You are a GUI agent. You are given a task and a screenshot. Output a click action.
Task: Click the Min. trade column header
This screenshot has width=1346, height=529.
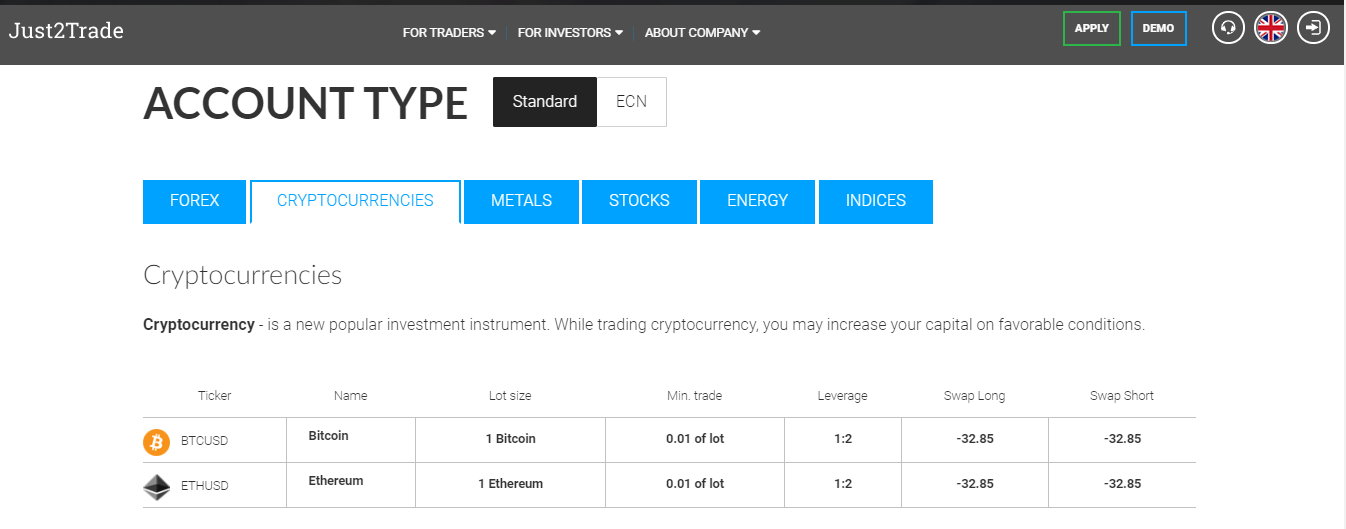[x=694, y=396]
